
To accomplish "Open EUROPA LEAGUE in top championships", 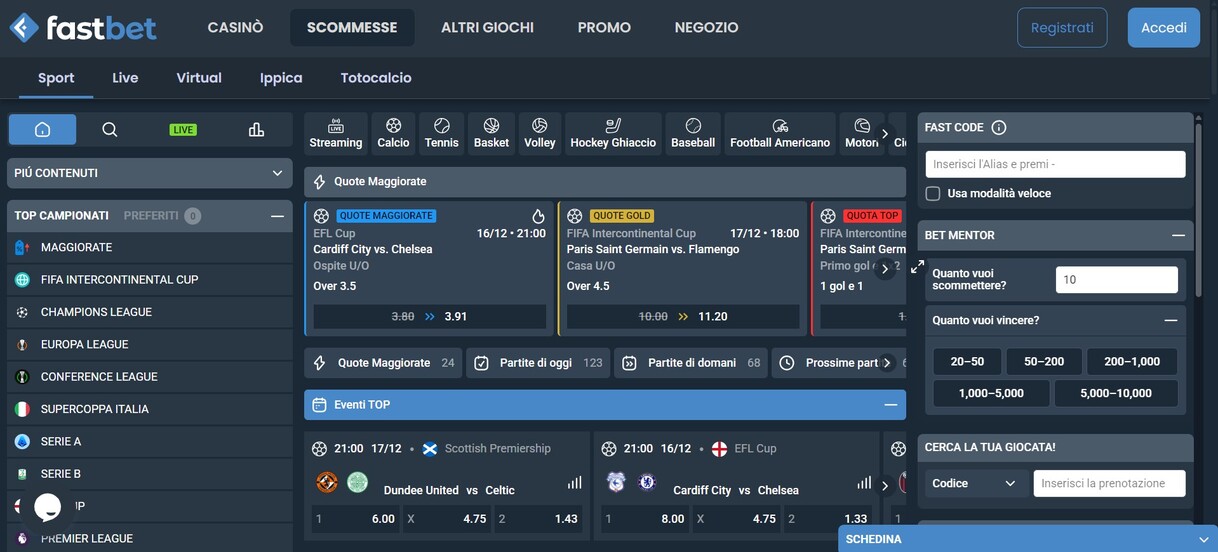I will point(150,345).
